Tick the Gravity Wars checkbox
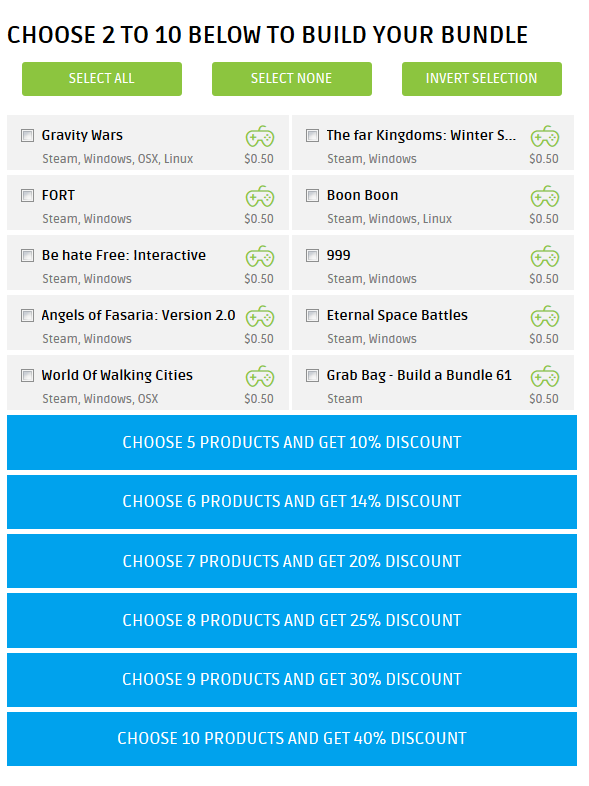Viewport: 589px width, 786px height. (x=28, y=135)
